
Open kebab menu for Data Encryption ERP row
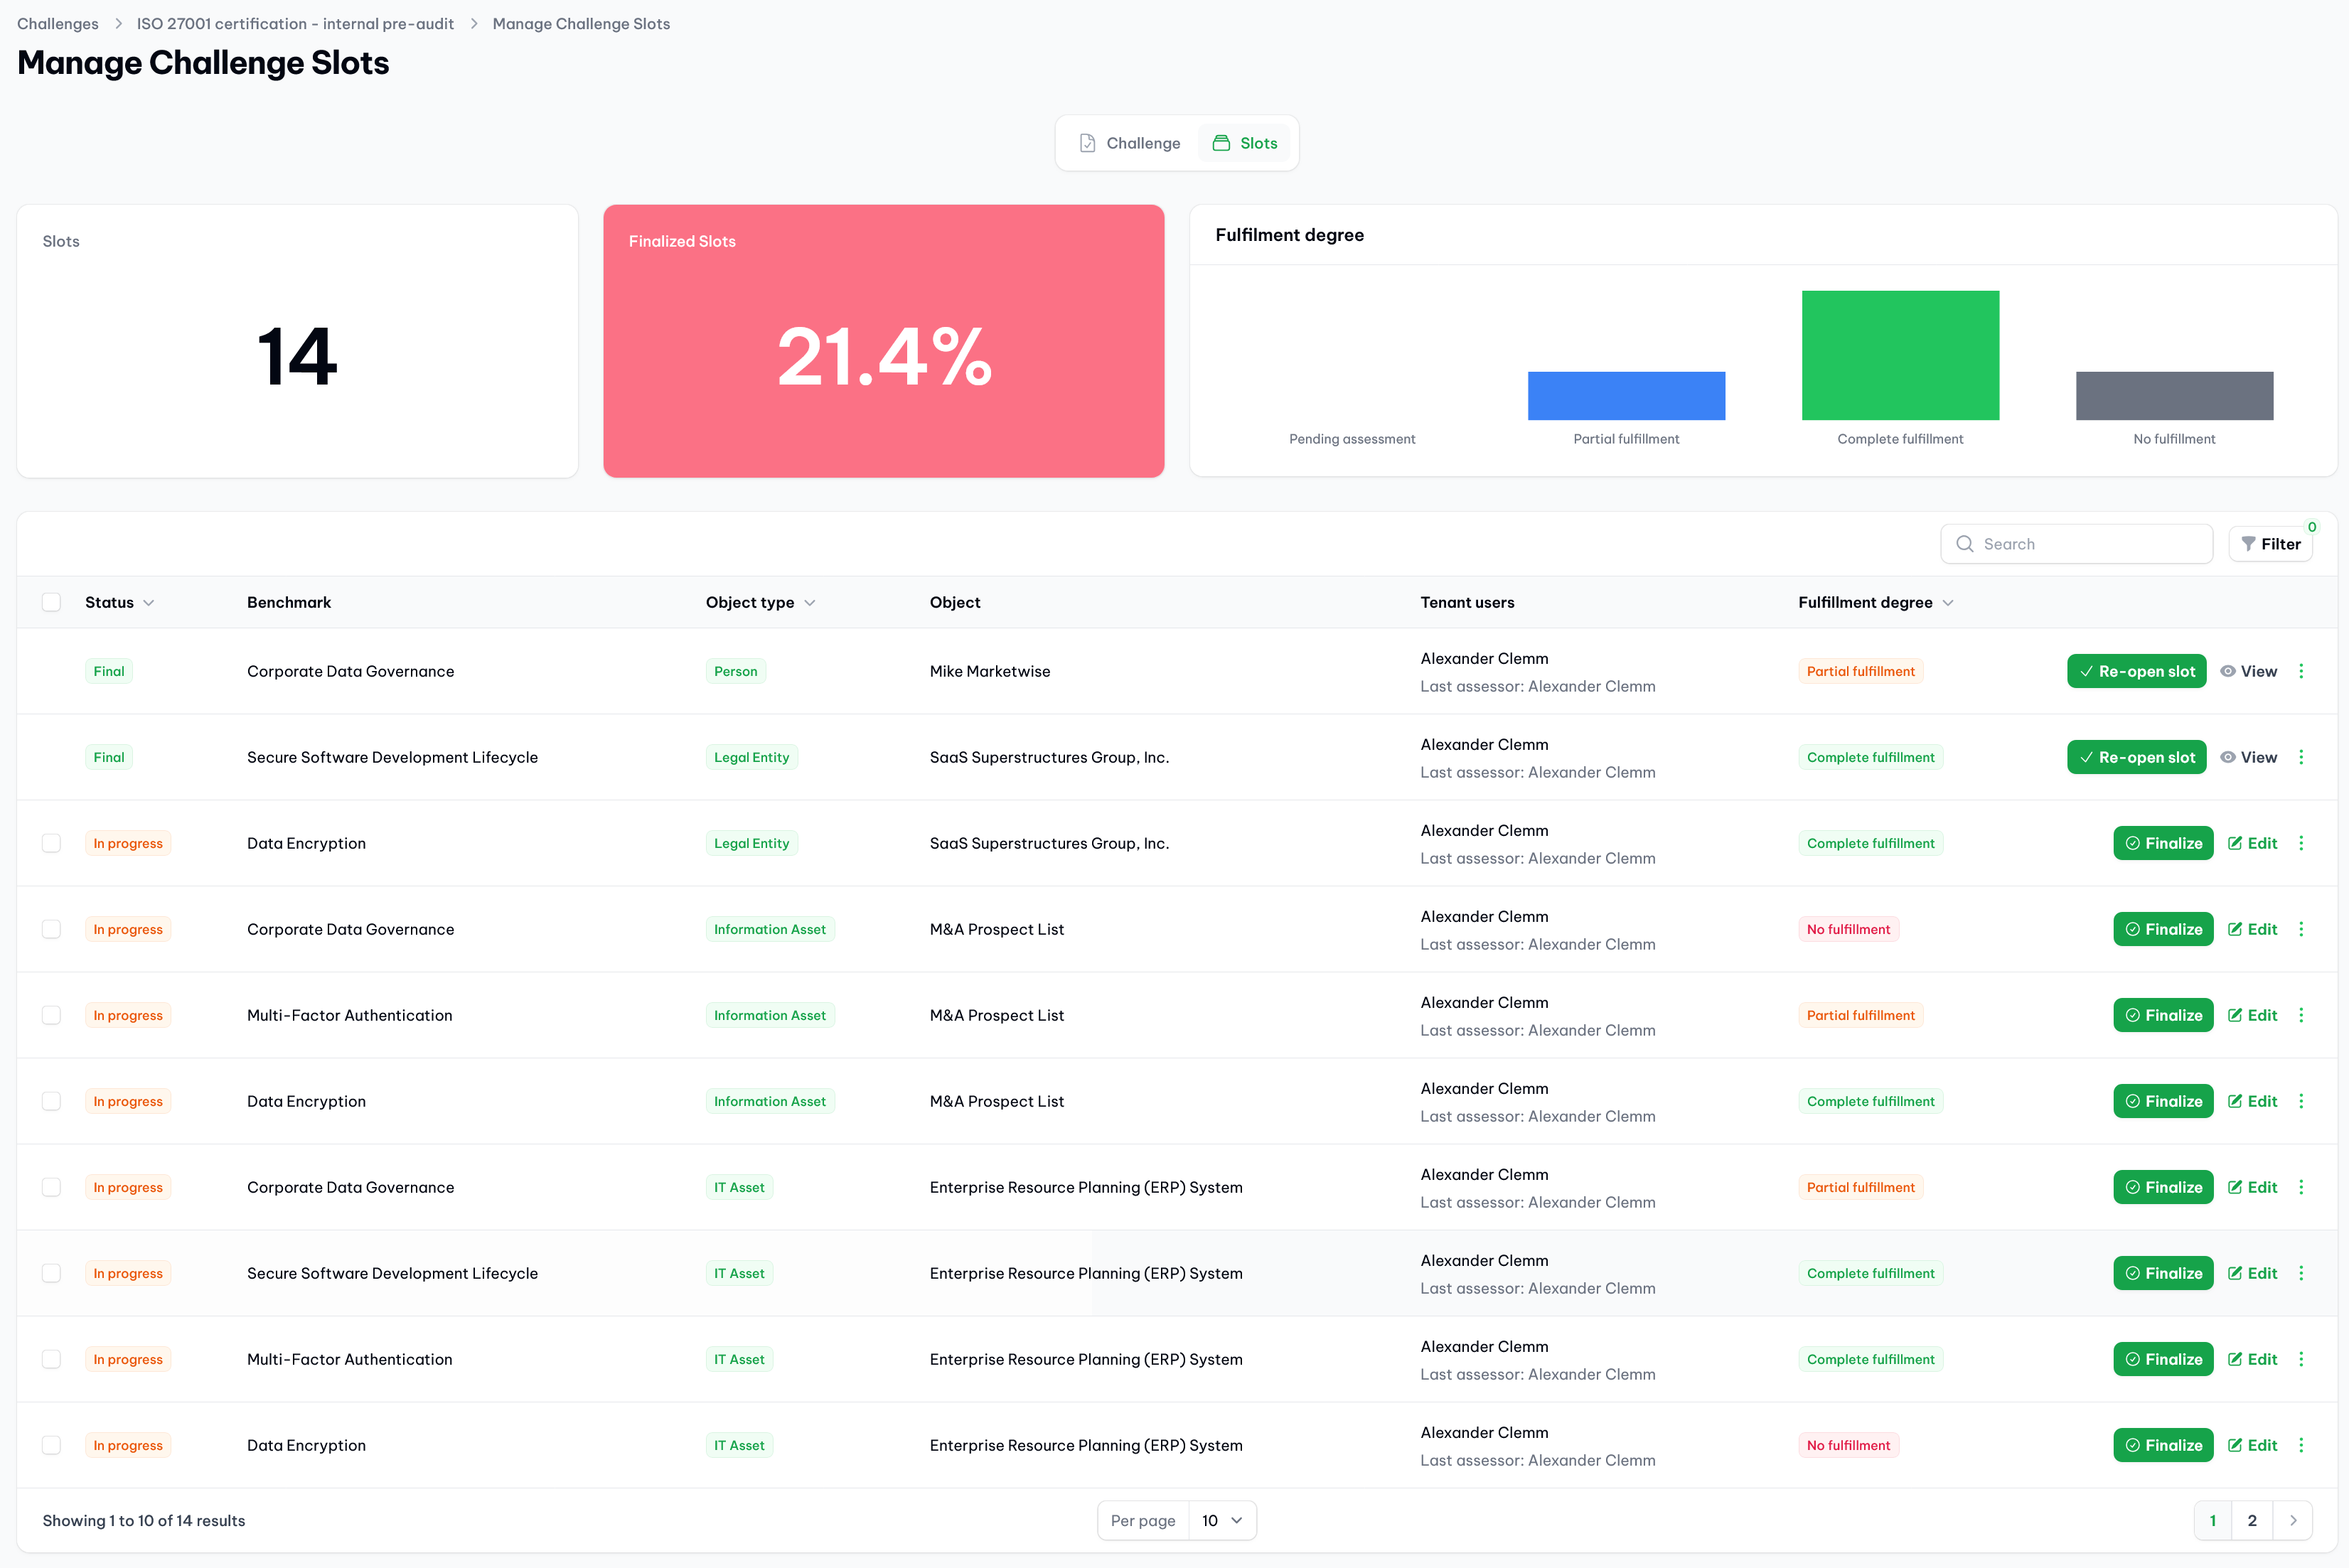[2301, 1445]
